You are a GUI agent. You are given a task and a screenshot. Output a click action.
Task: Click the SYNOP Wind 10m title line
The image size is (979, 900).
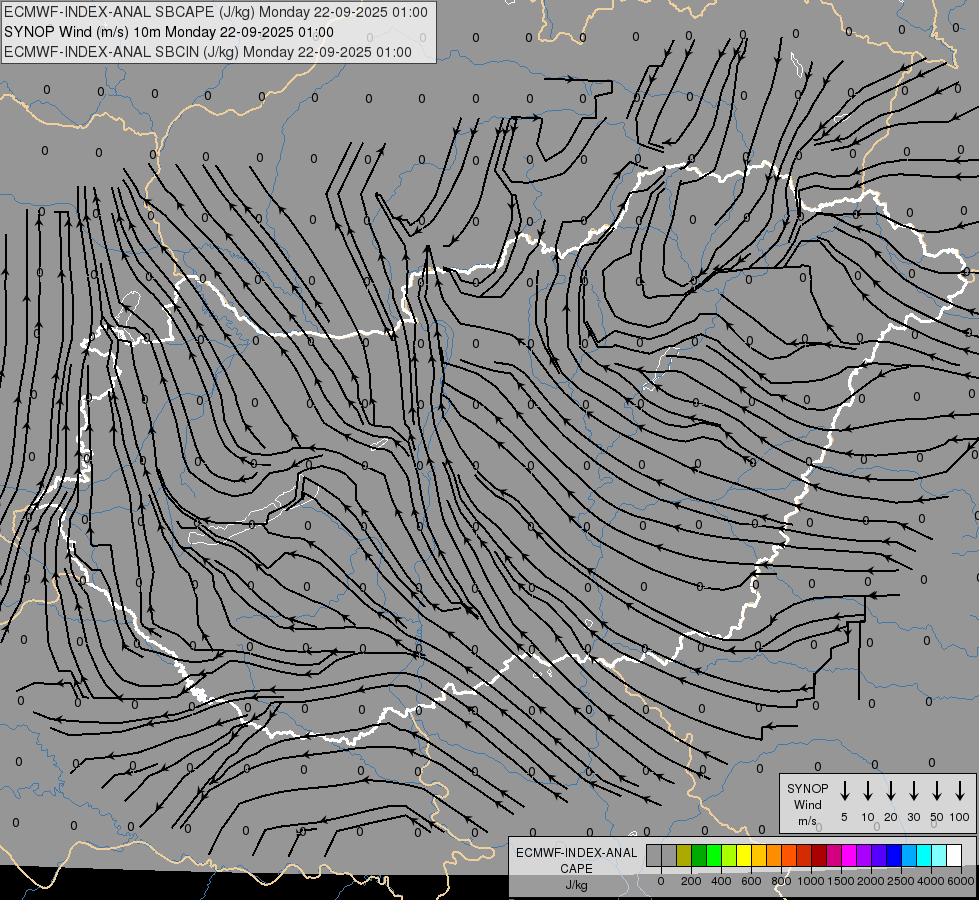coord(169,32)
